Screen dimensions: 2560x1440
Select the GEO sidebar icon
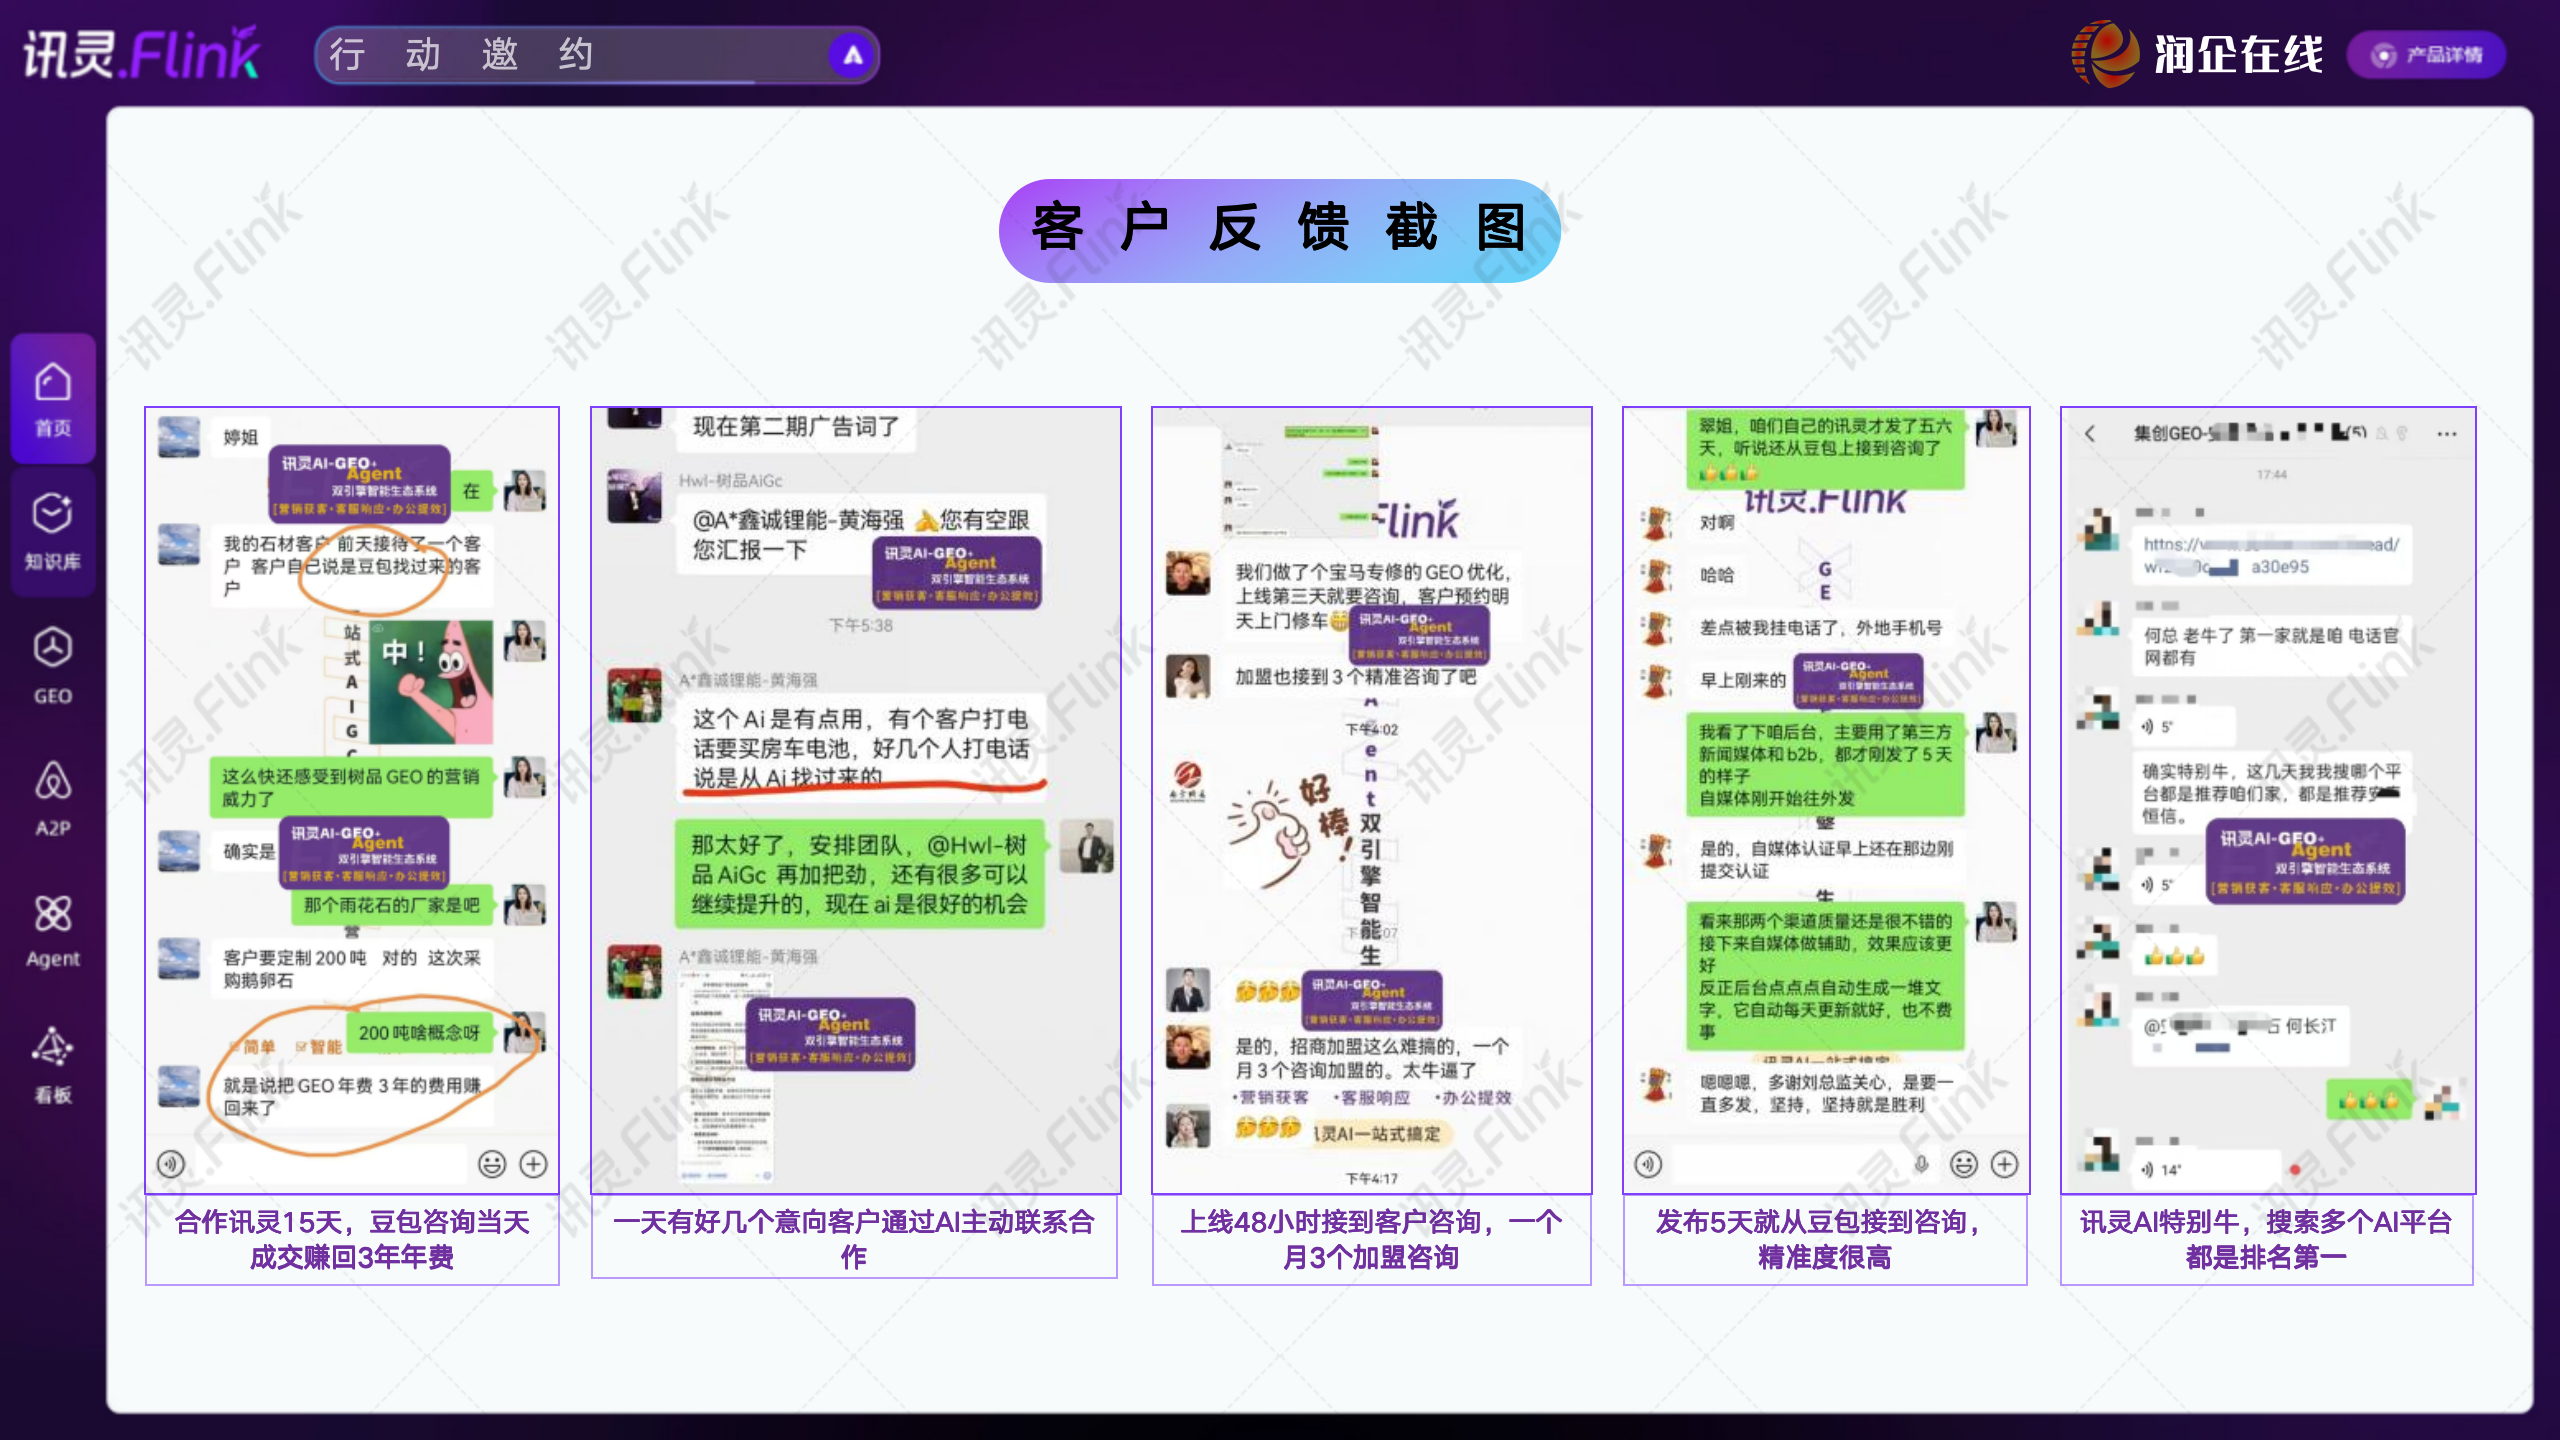[x=53, y=665]
